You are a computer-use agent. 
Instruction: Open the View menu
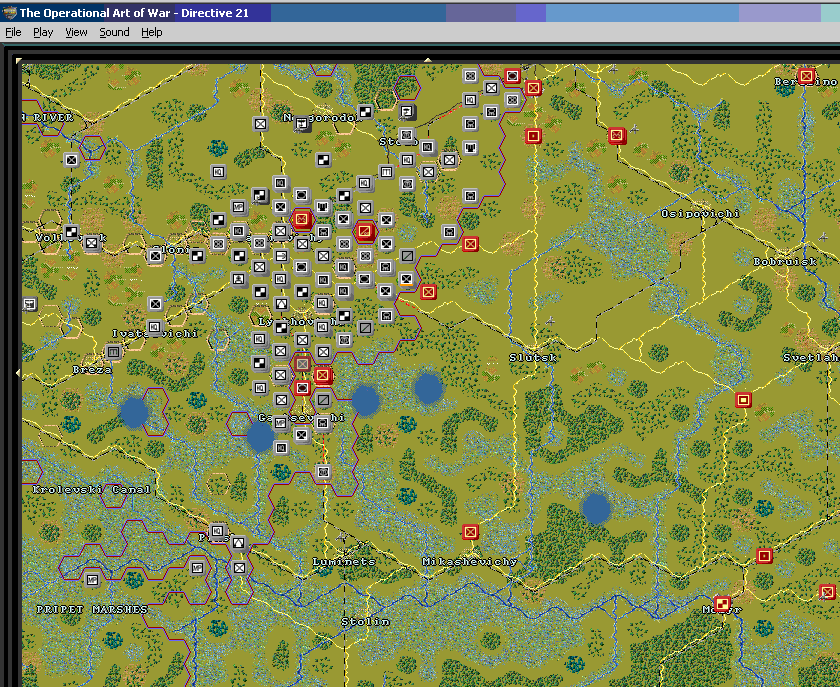click(x=76, y=32)
